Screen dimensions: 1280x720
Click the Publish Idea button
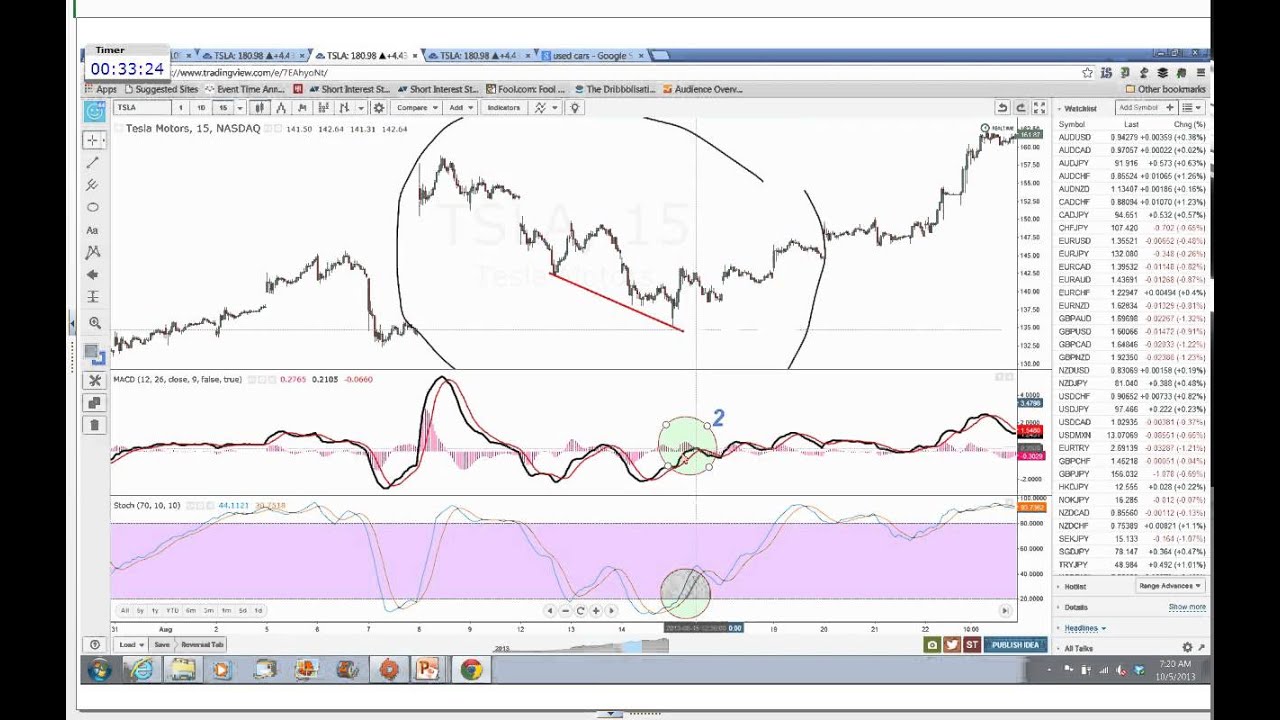(x=1015, y=645)
